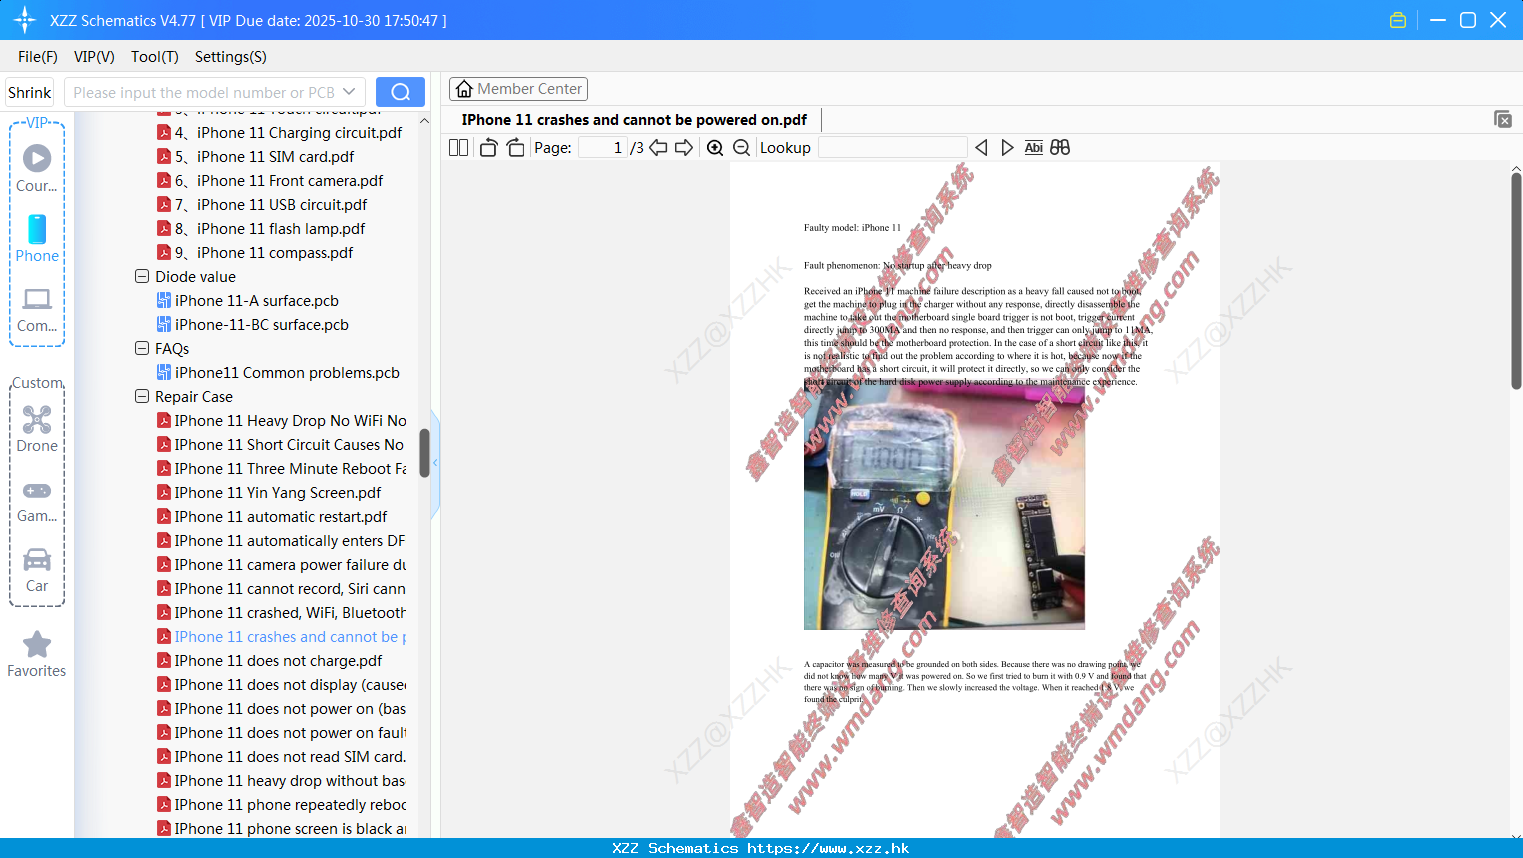Screen dimensions: 1523x858
Task: Collapse the file tree panel handle
Action: tap(435, 463)
